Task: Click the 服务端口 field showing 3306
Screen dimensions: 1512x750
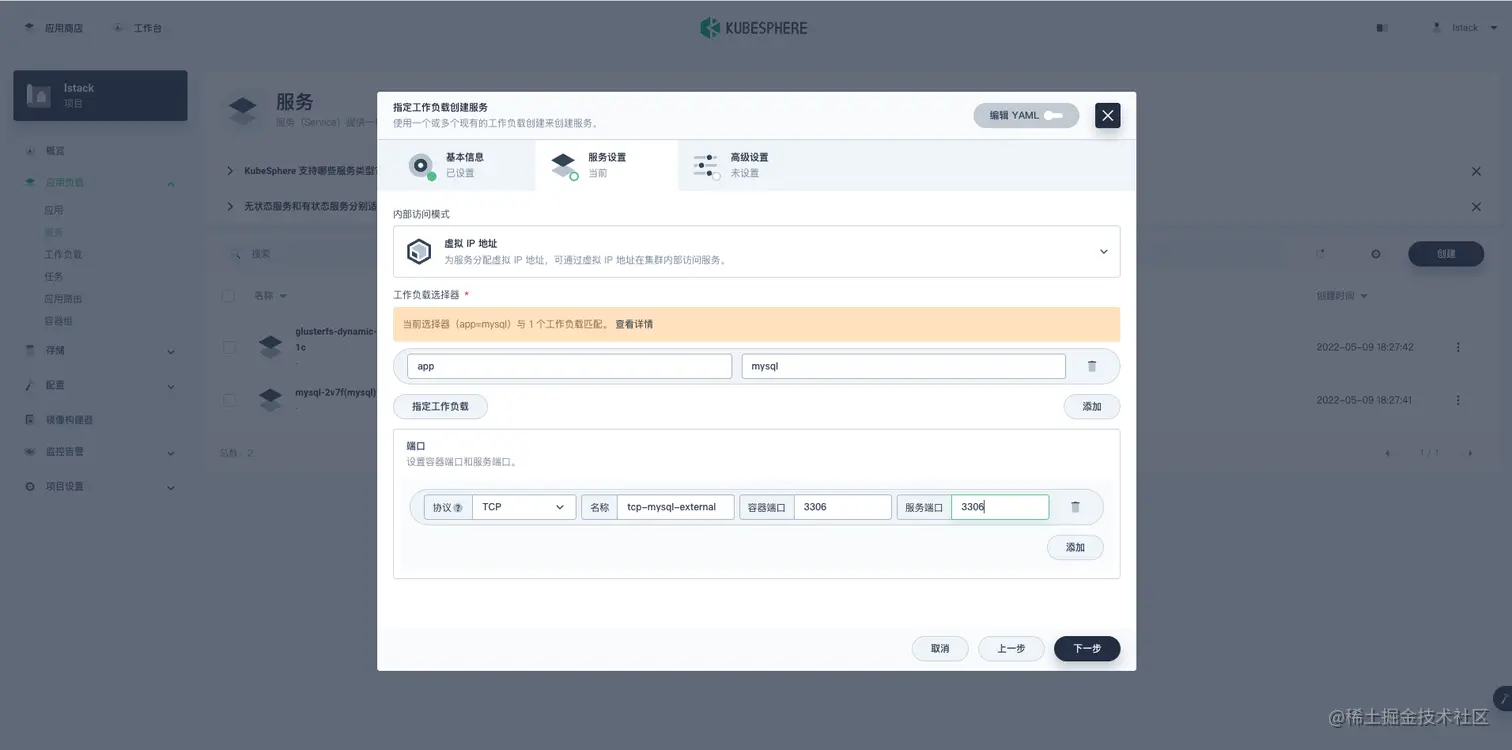Action: click(x=1000, y=507)
